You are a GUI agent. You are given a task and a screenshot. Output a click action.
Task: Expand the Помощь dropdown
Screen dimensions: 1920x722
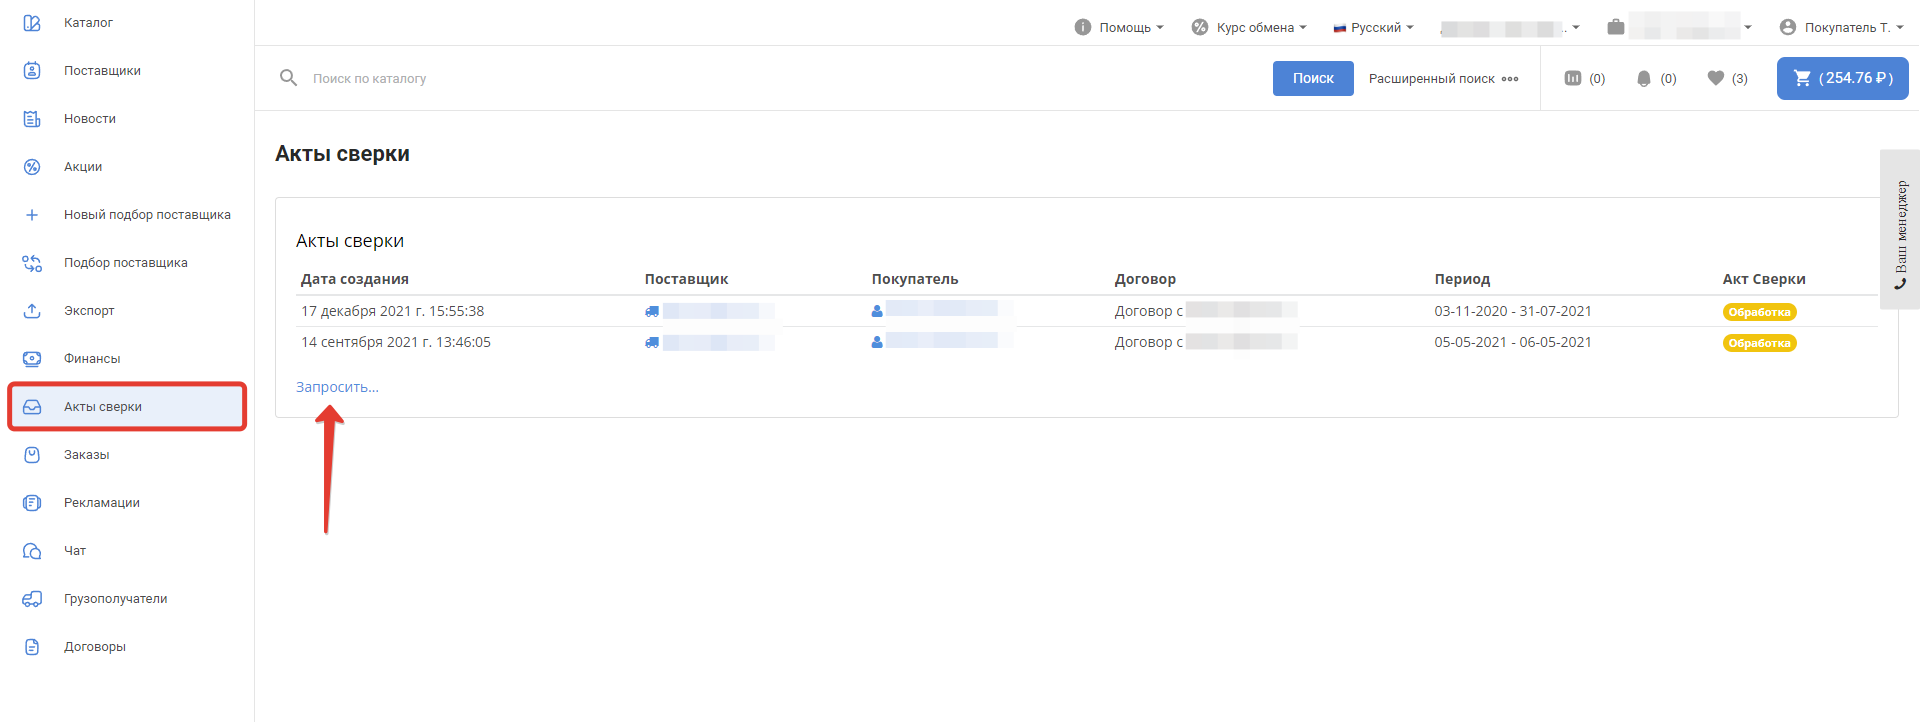1119,27
